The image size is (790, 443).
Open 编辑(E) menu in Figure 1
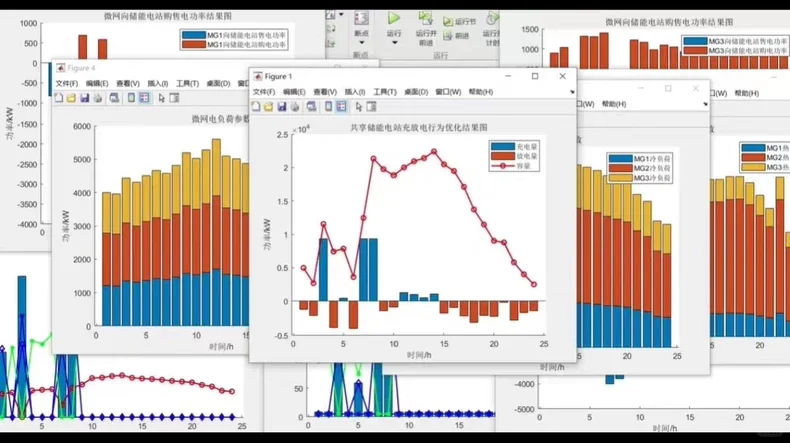[x=294, y=92]
